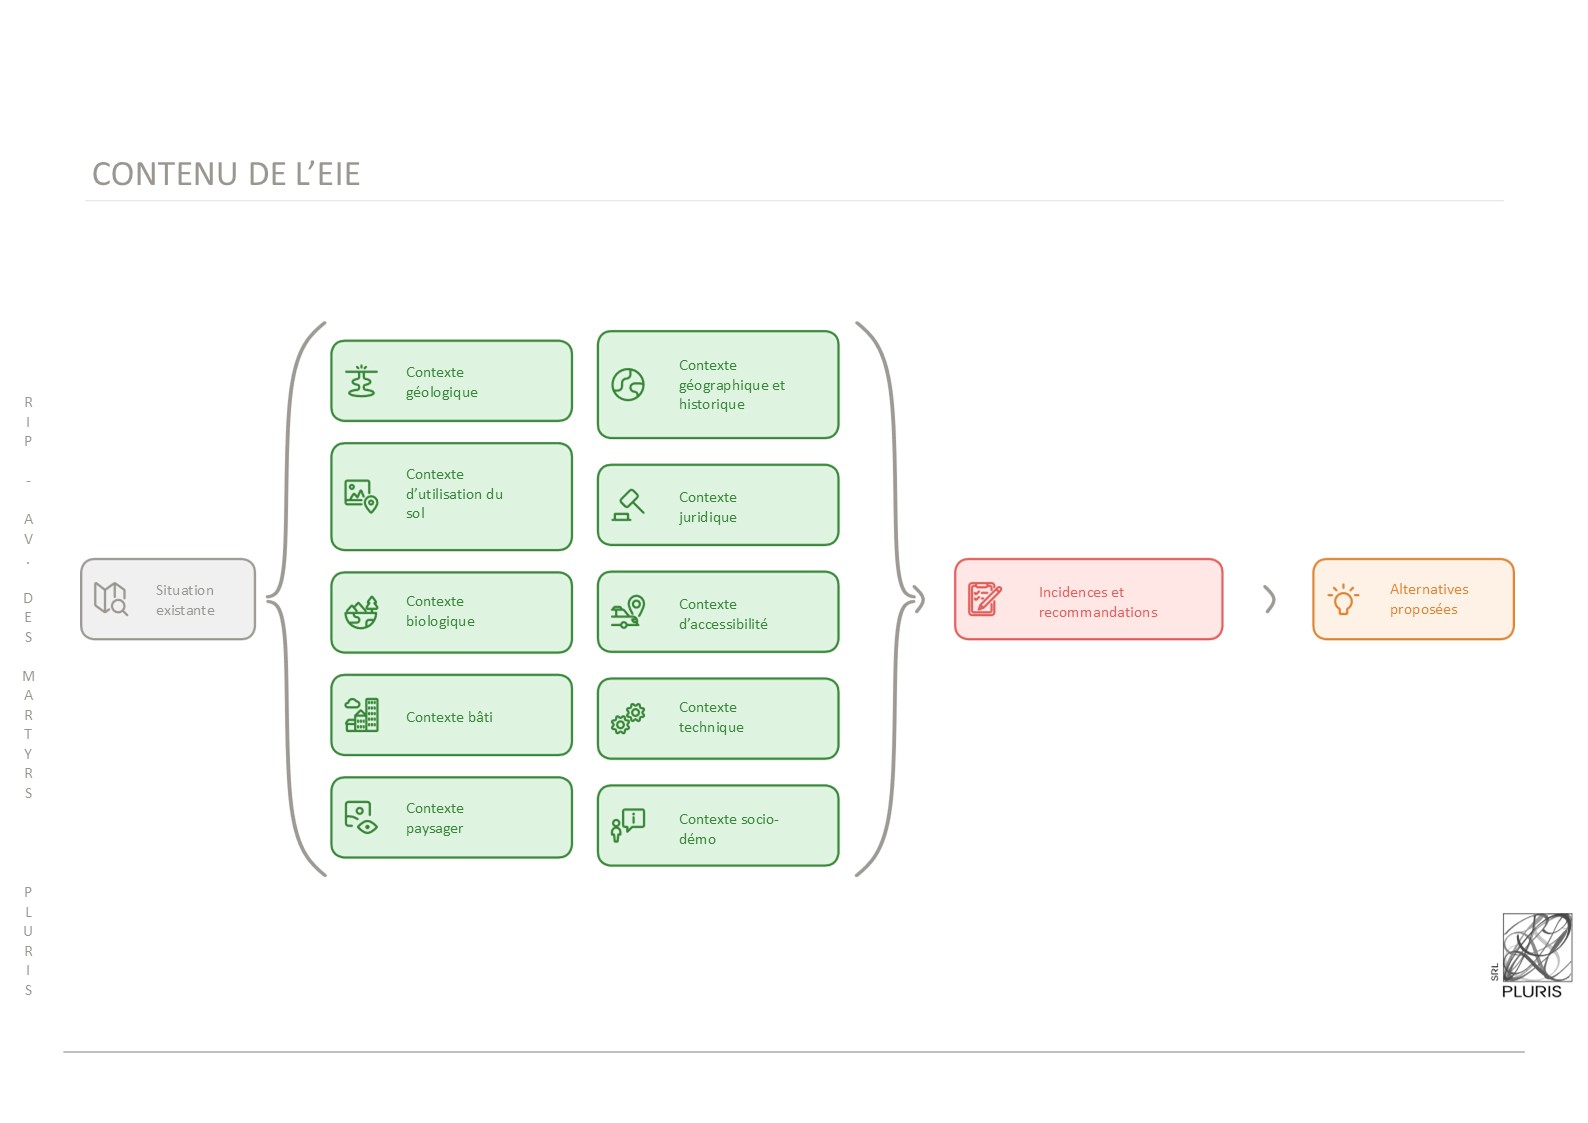This screenshot has height=1123, width=1588.
Task: Click the chevron arrow before Alternatives proposées
Action: click(x=1269, y=599)
